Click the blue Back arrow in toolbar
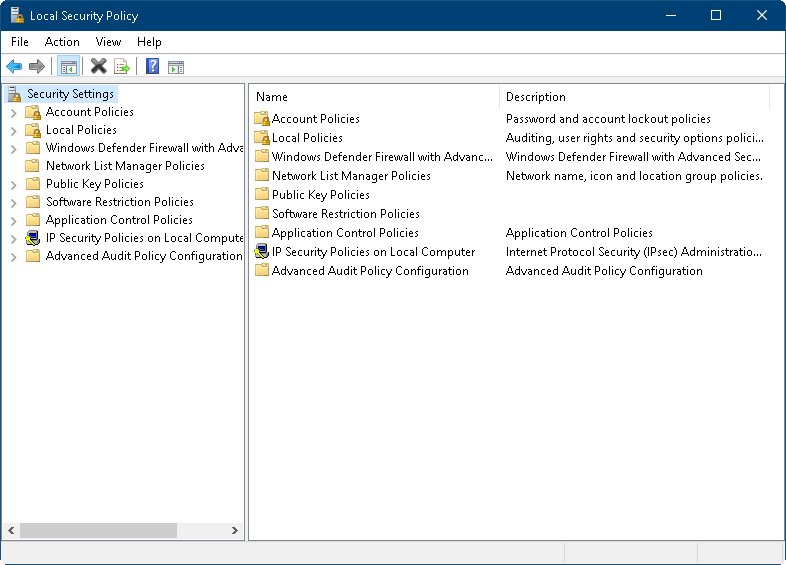786x565 pixels. click(14, 67)
